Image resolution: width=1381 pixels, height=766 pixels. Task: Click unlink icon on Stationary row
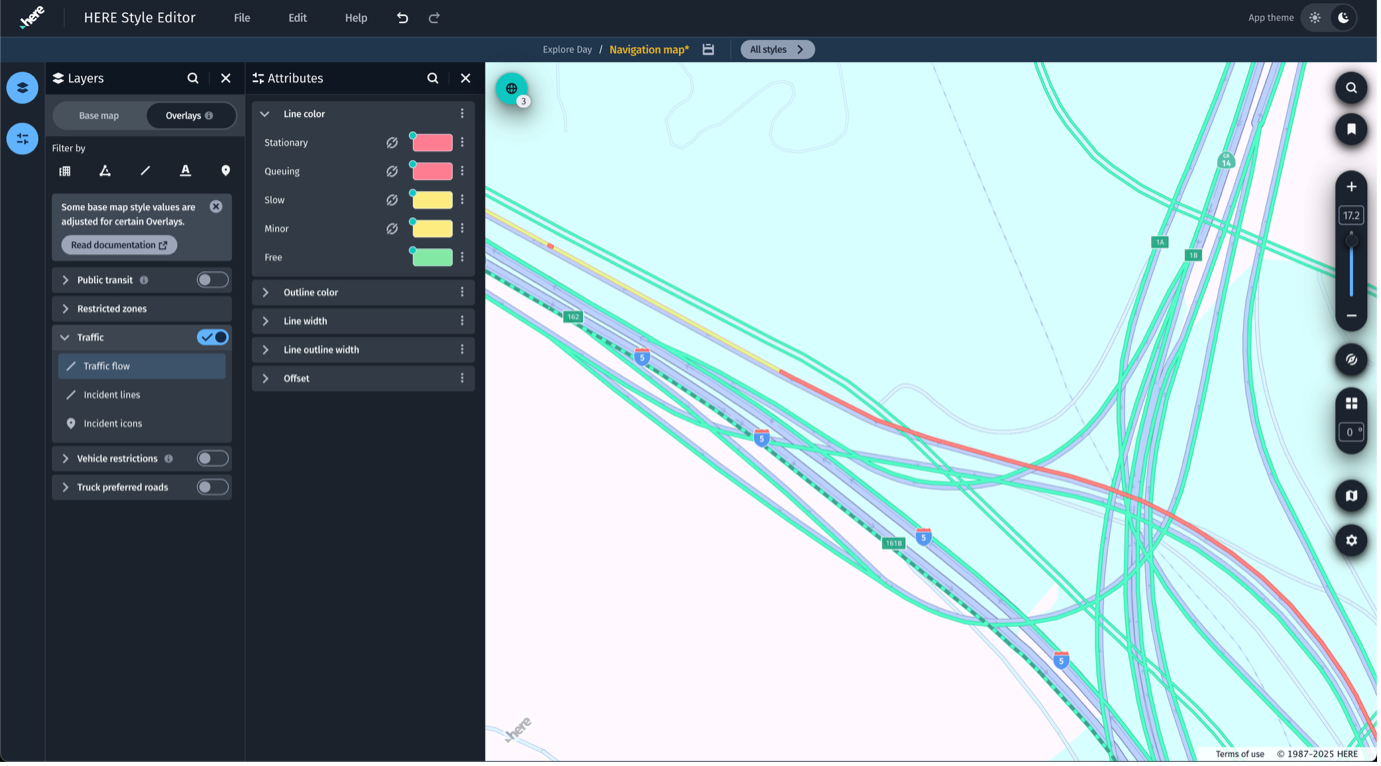coord(393,143)
